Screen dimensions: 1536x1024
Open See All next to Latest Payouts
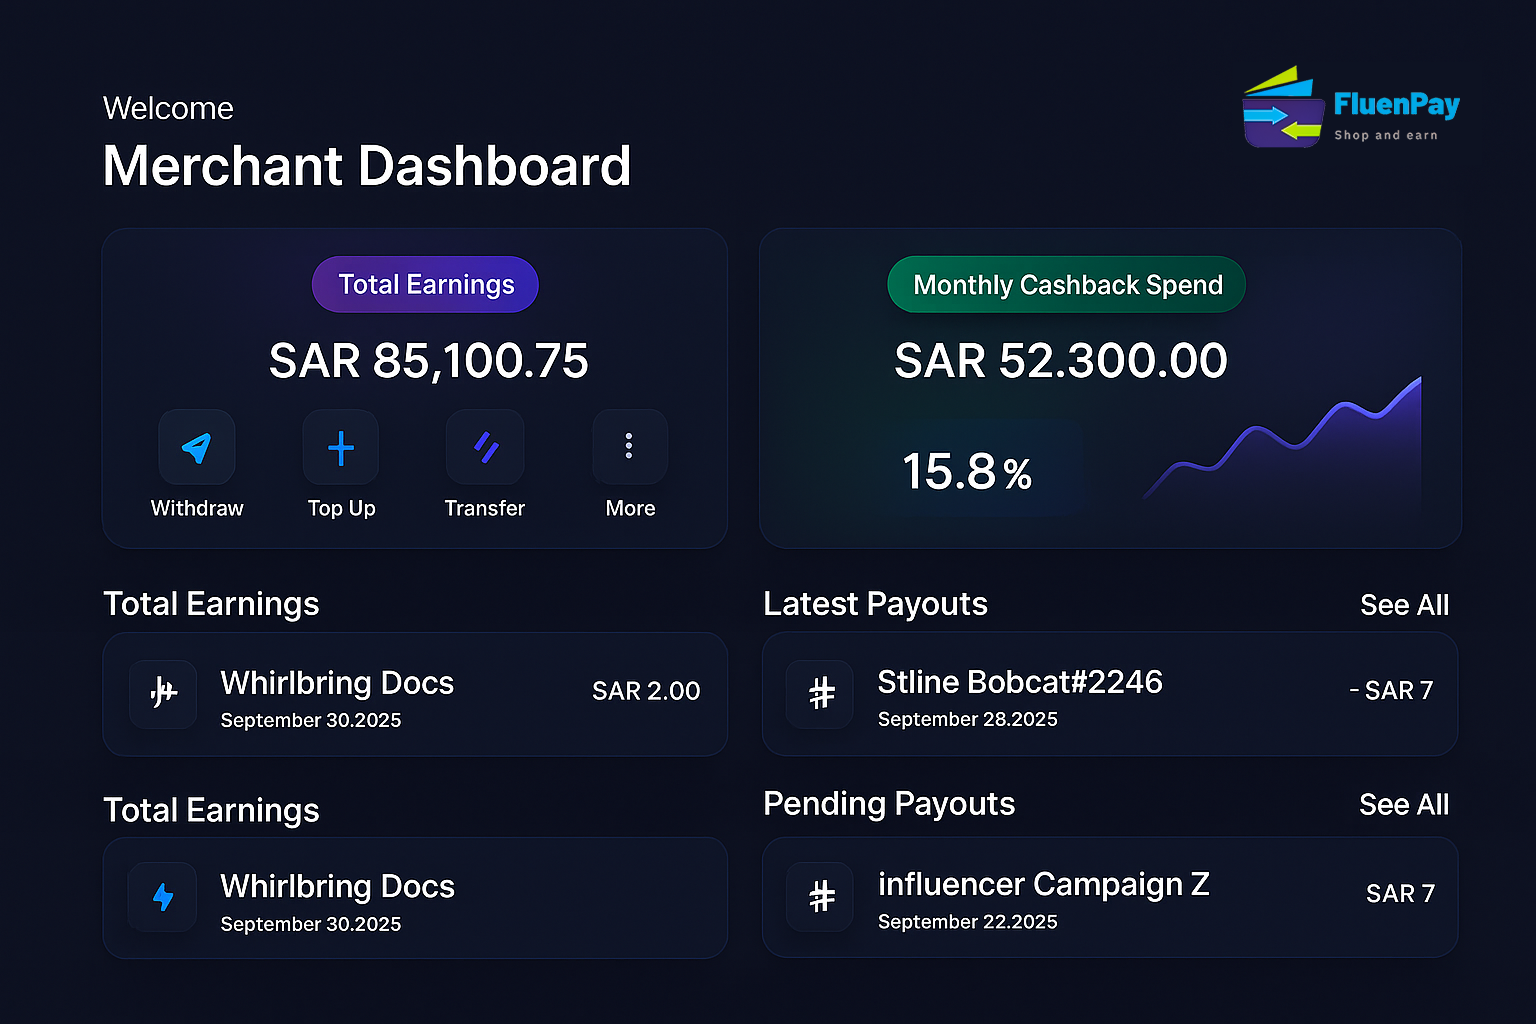coord(1404,604)
